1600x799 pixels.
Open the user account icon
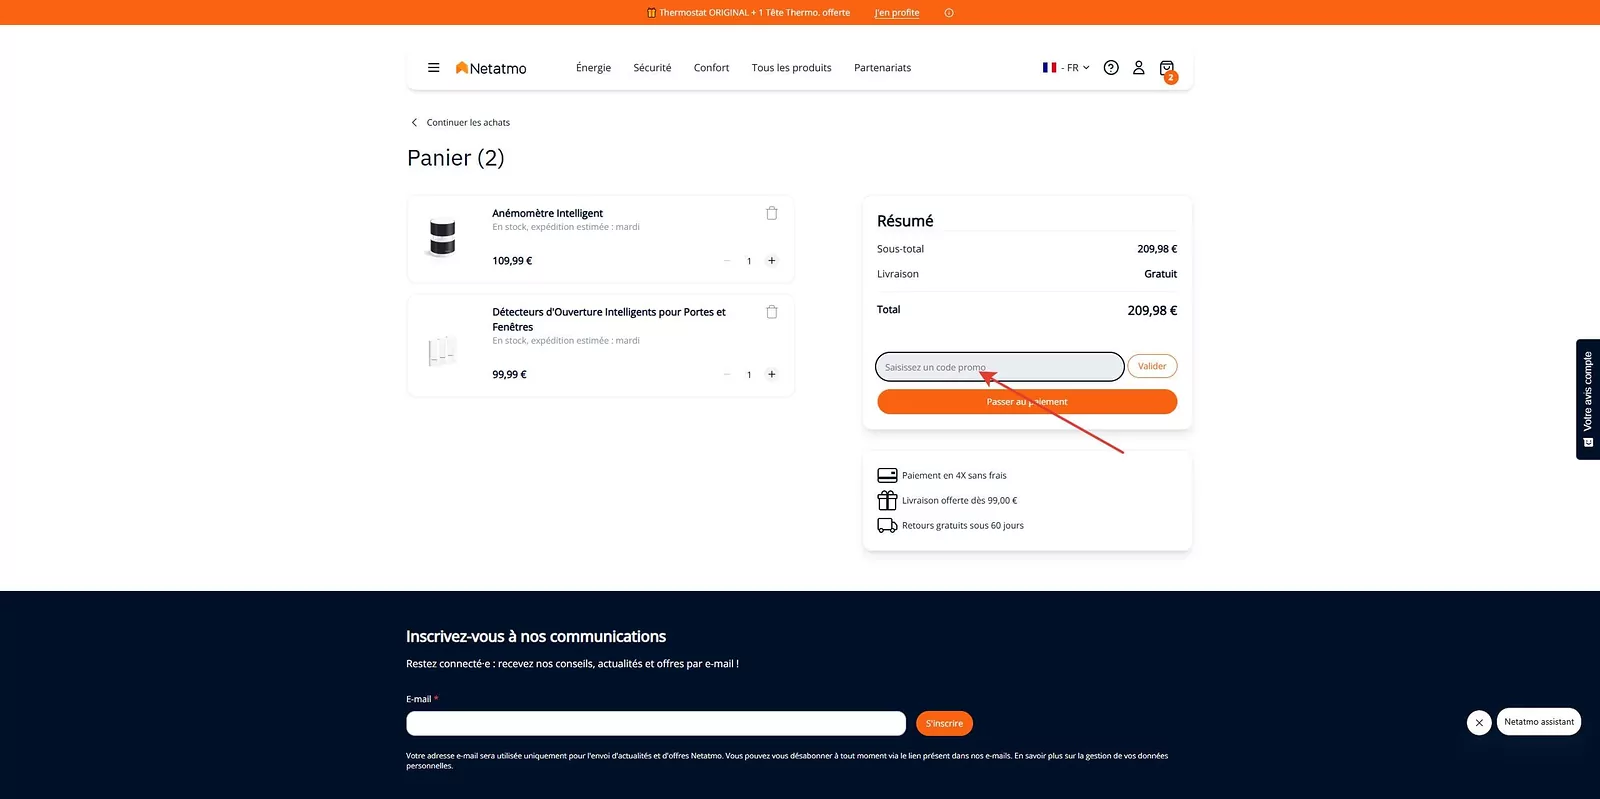pos(1138,68)
